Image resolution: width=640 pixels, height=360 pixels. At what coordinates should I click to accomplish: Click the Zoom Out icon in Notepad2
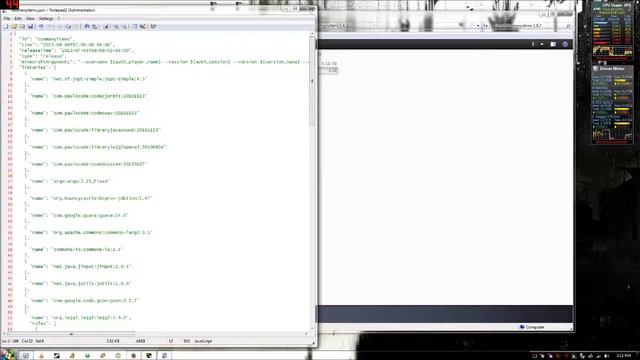coord(124,27)
